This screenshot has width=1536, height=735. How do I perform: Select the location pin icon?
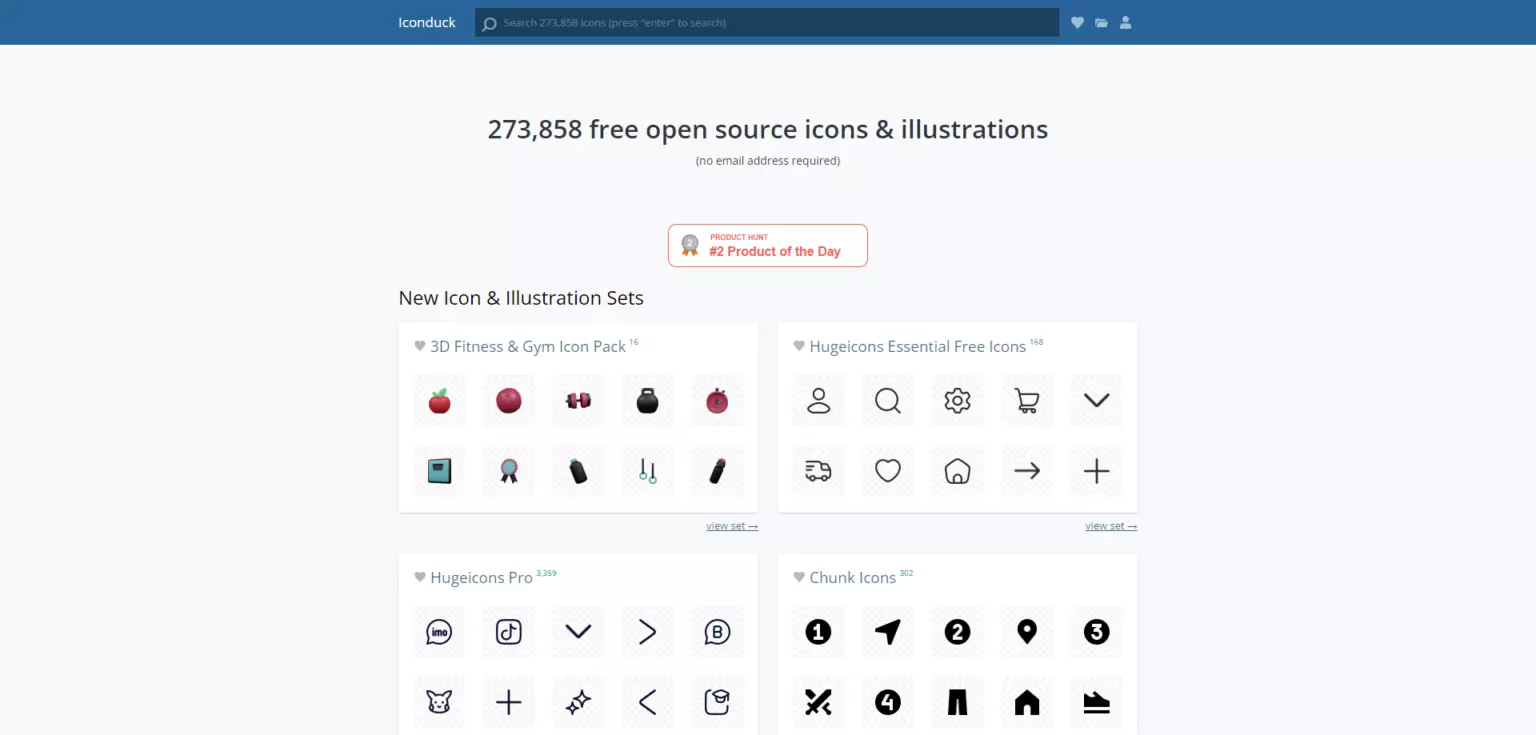pyautogui.click(x=1027, y=632)
